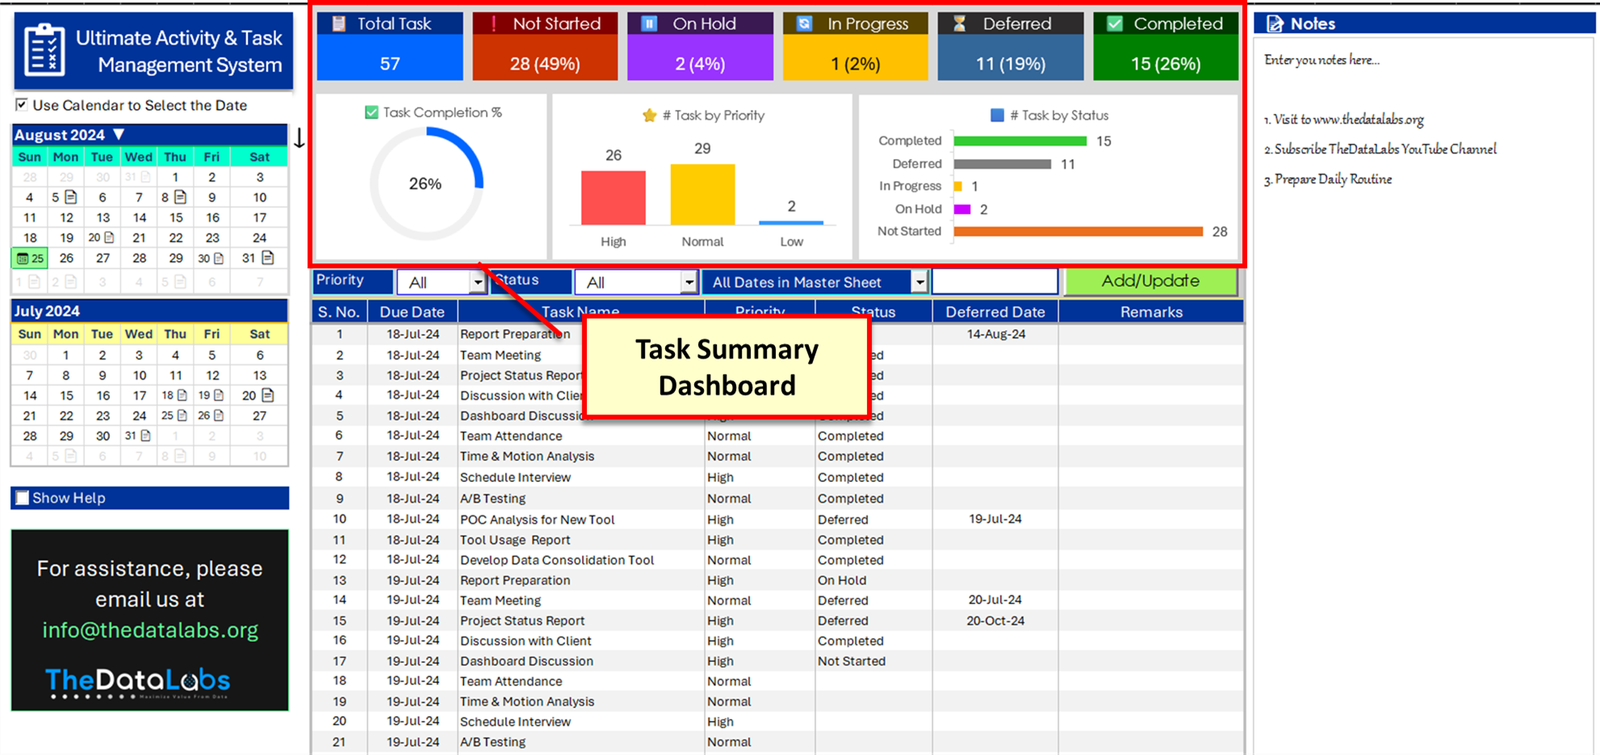Open the info@thedatalabs.org email link

tap(150, 630)
